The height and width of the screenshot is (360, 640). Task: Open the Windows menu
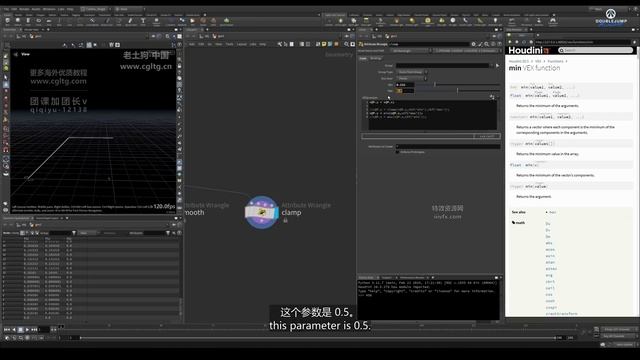(x=49, y=9)
